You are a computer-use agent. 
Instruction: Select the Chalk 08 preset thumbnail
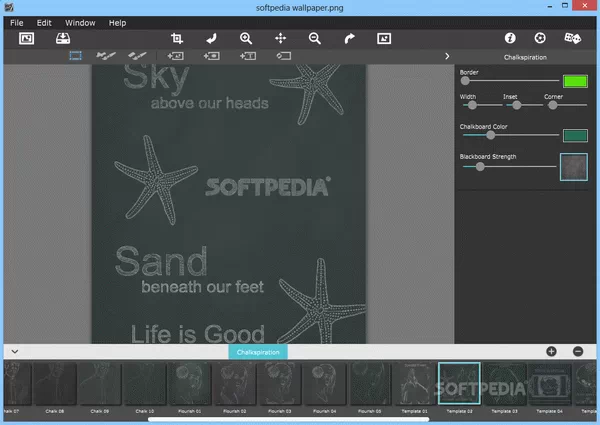[55, 384]
